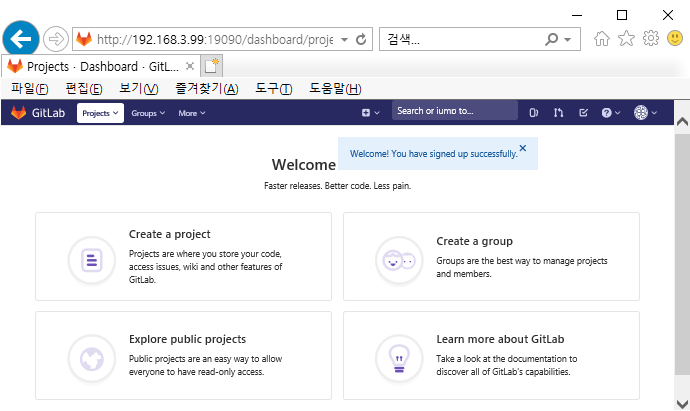Click the URL address field
690x411 pixels.
[x=214, y=40]
